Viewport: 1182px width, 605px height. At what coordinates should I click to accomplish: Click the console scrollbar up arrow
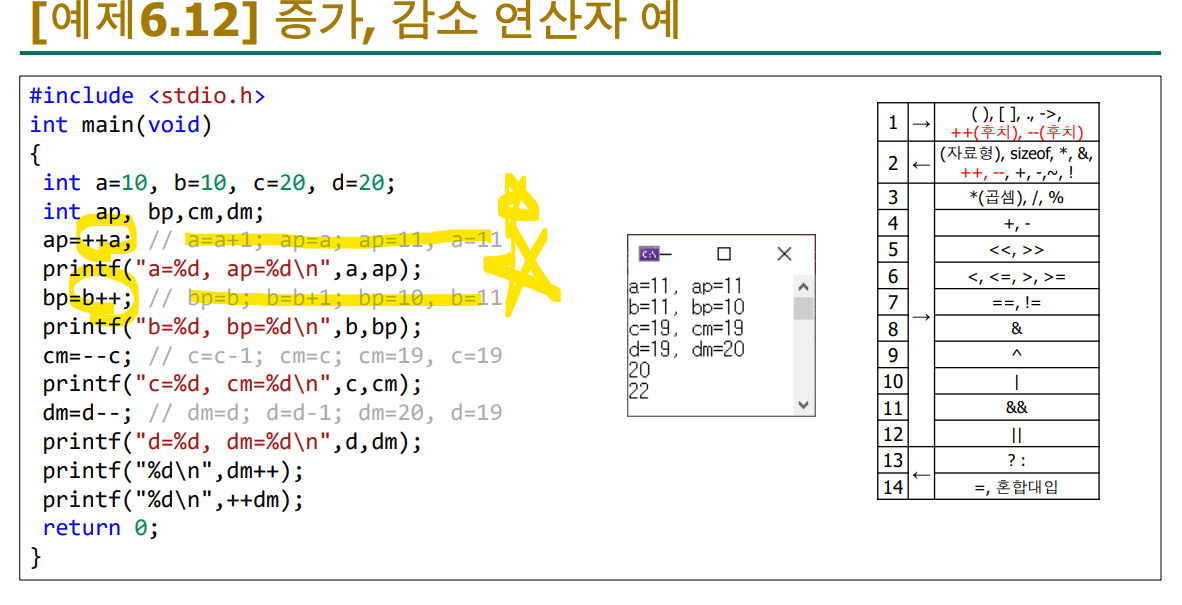804,287
